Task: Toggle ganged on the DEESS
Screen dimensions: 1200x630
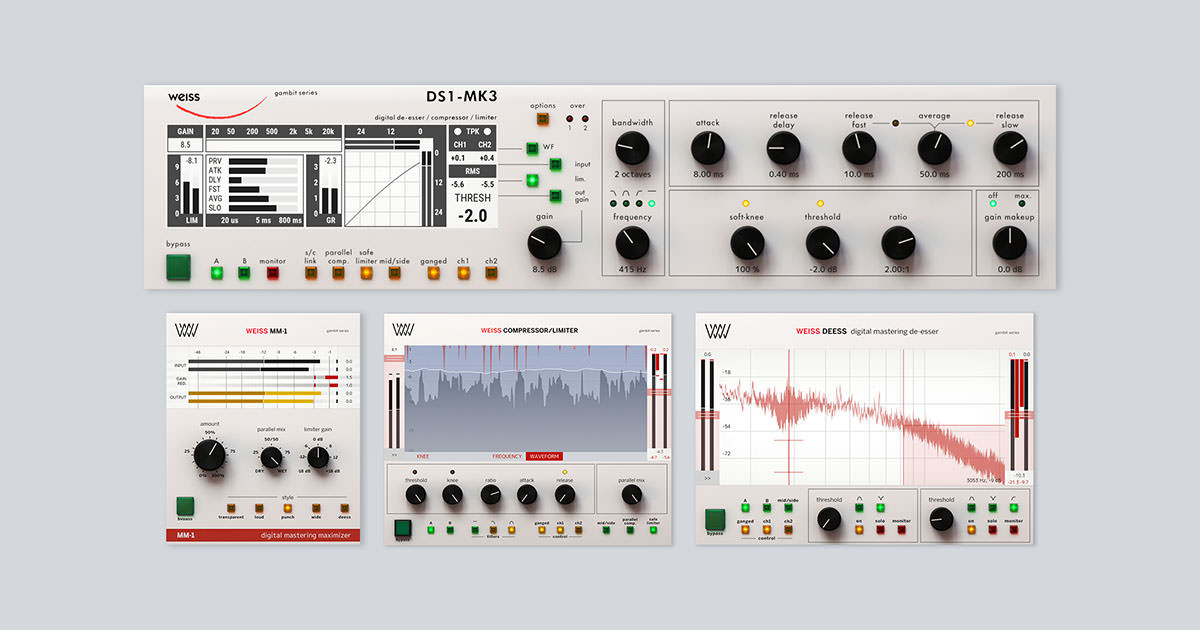Action: [x=745, y=530]
